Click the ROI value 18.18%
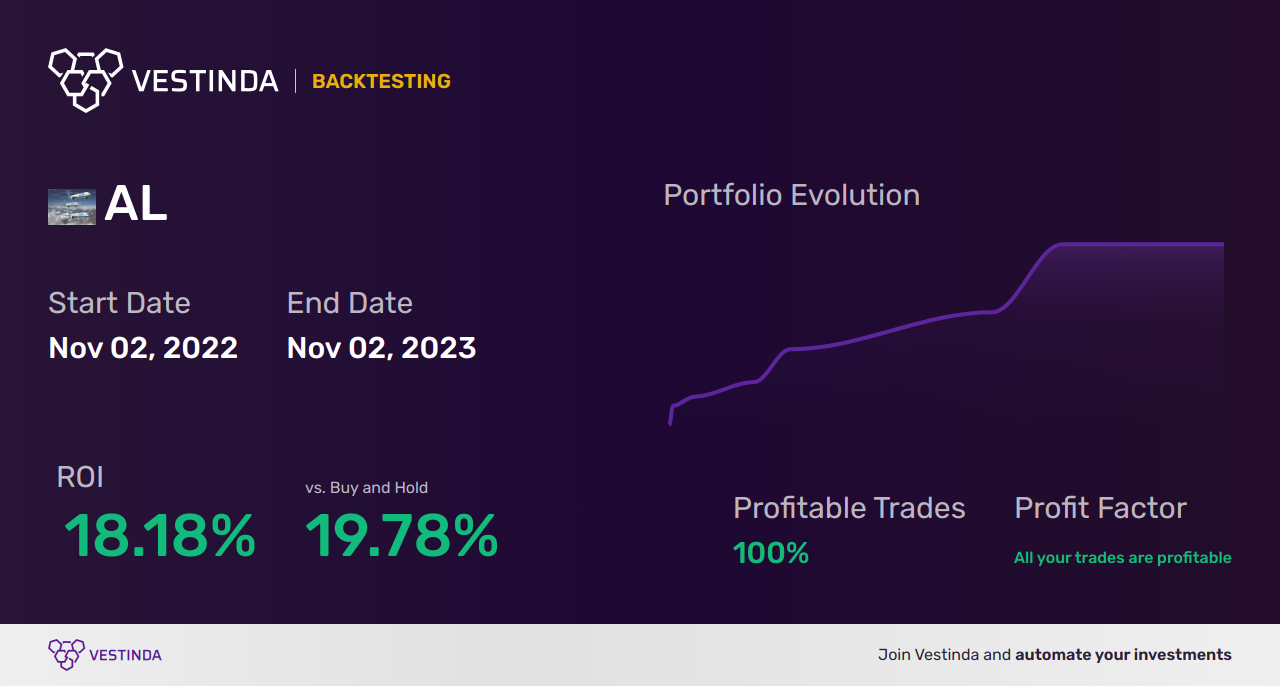1280x686 pixels. [160, 536]
